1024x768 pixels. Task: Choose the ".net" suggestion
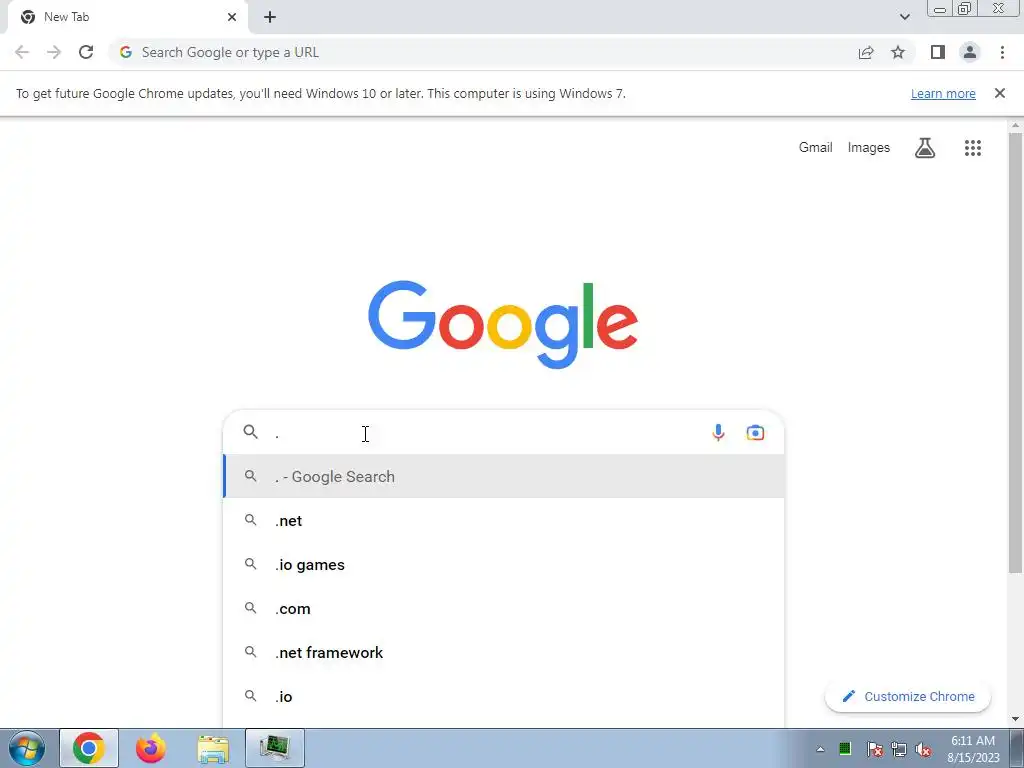point(504,520)
